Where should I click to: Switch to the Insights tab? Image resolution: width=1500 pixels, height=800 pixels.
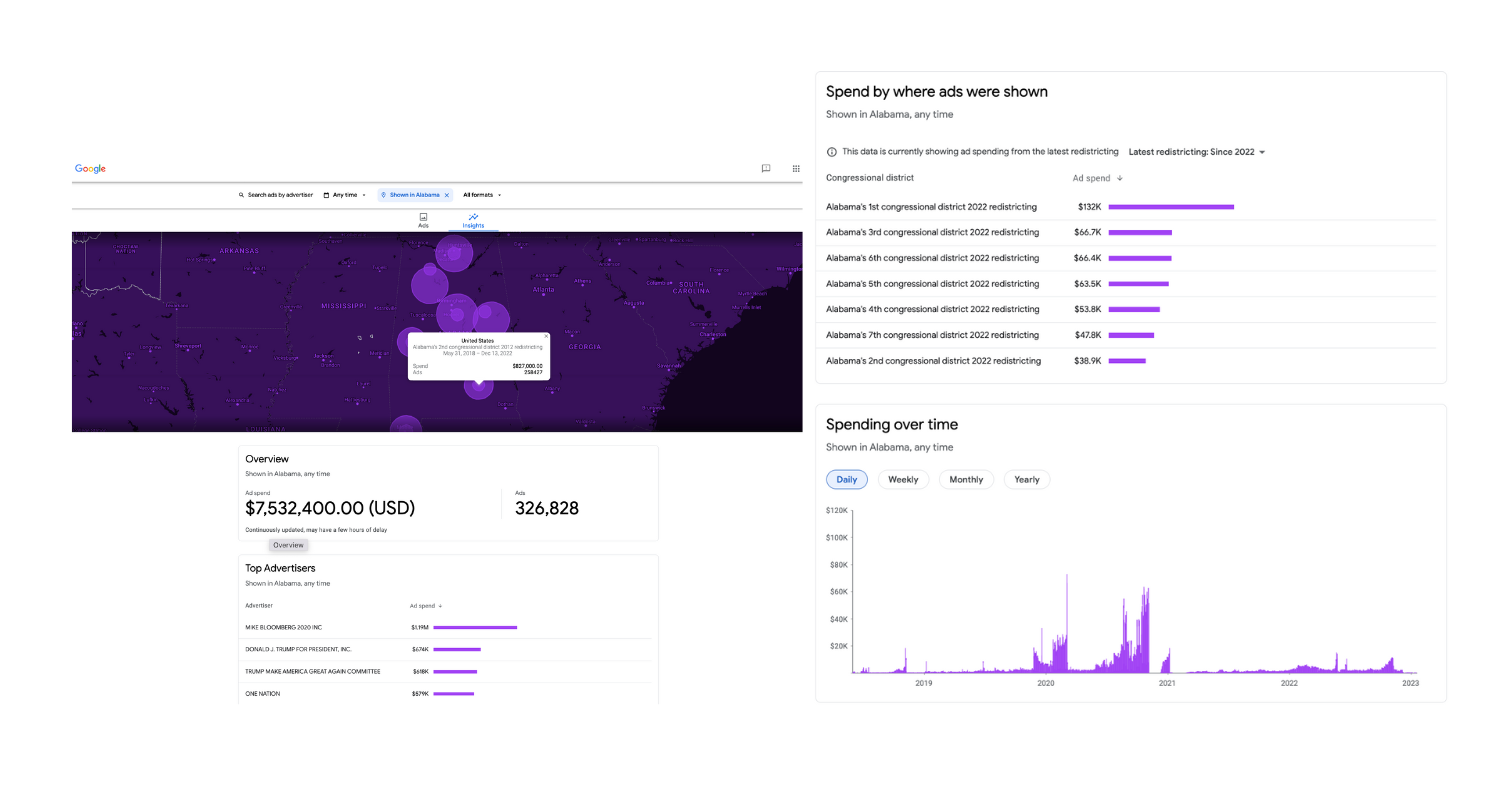pyautogui.click(x=473, y=220)
